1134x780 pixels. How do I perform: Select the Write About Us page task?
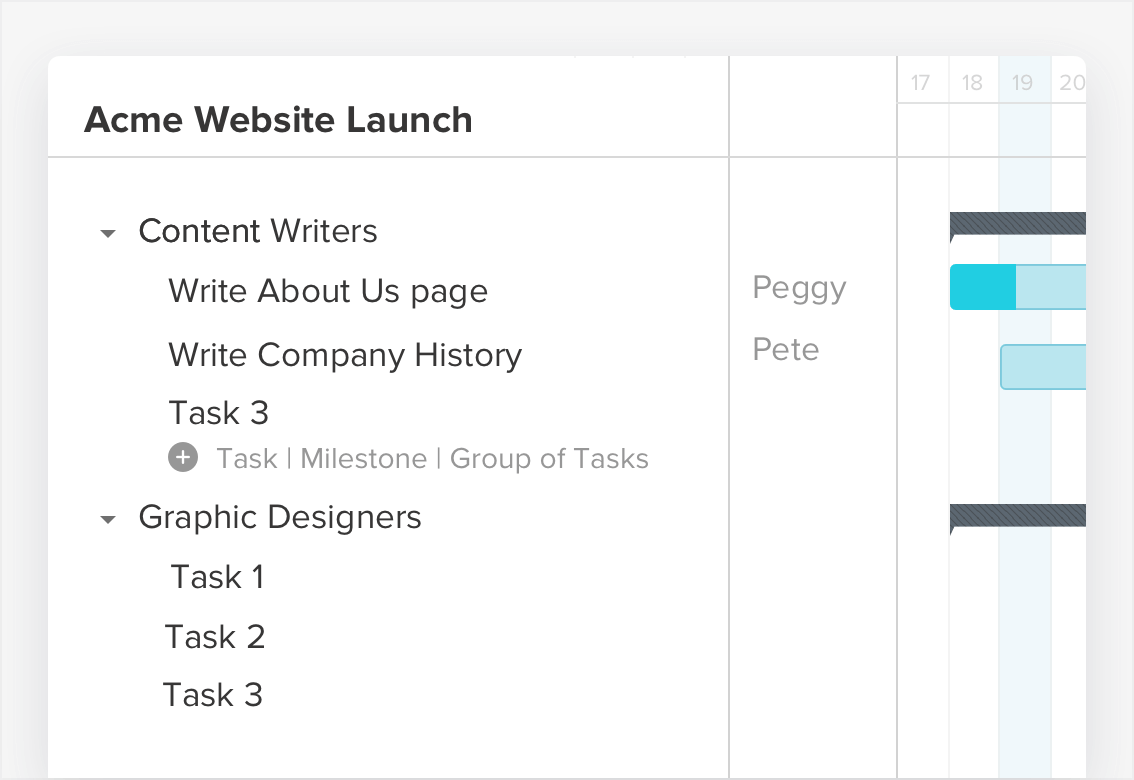point(328,291)
